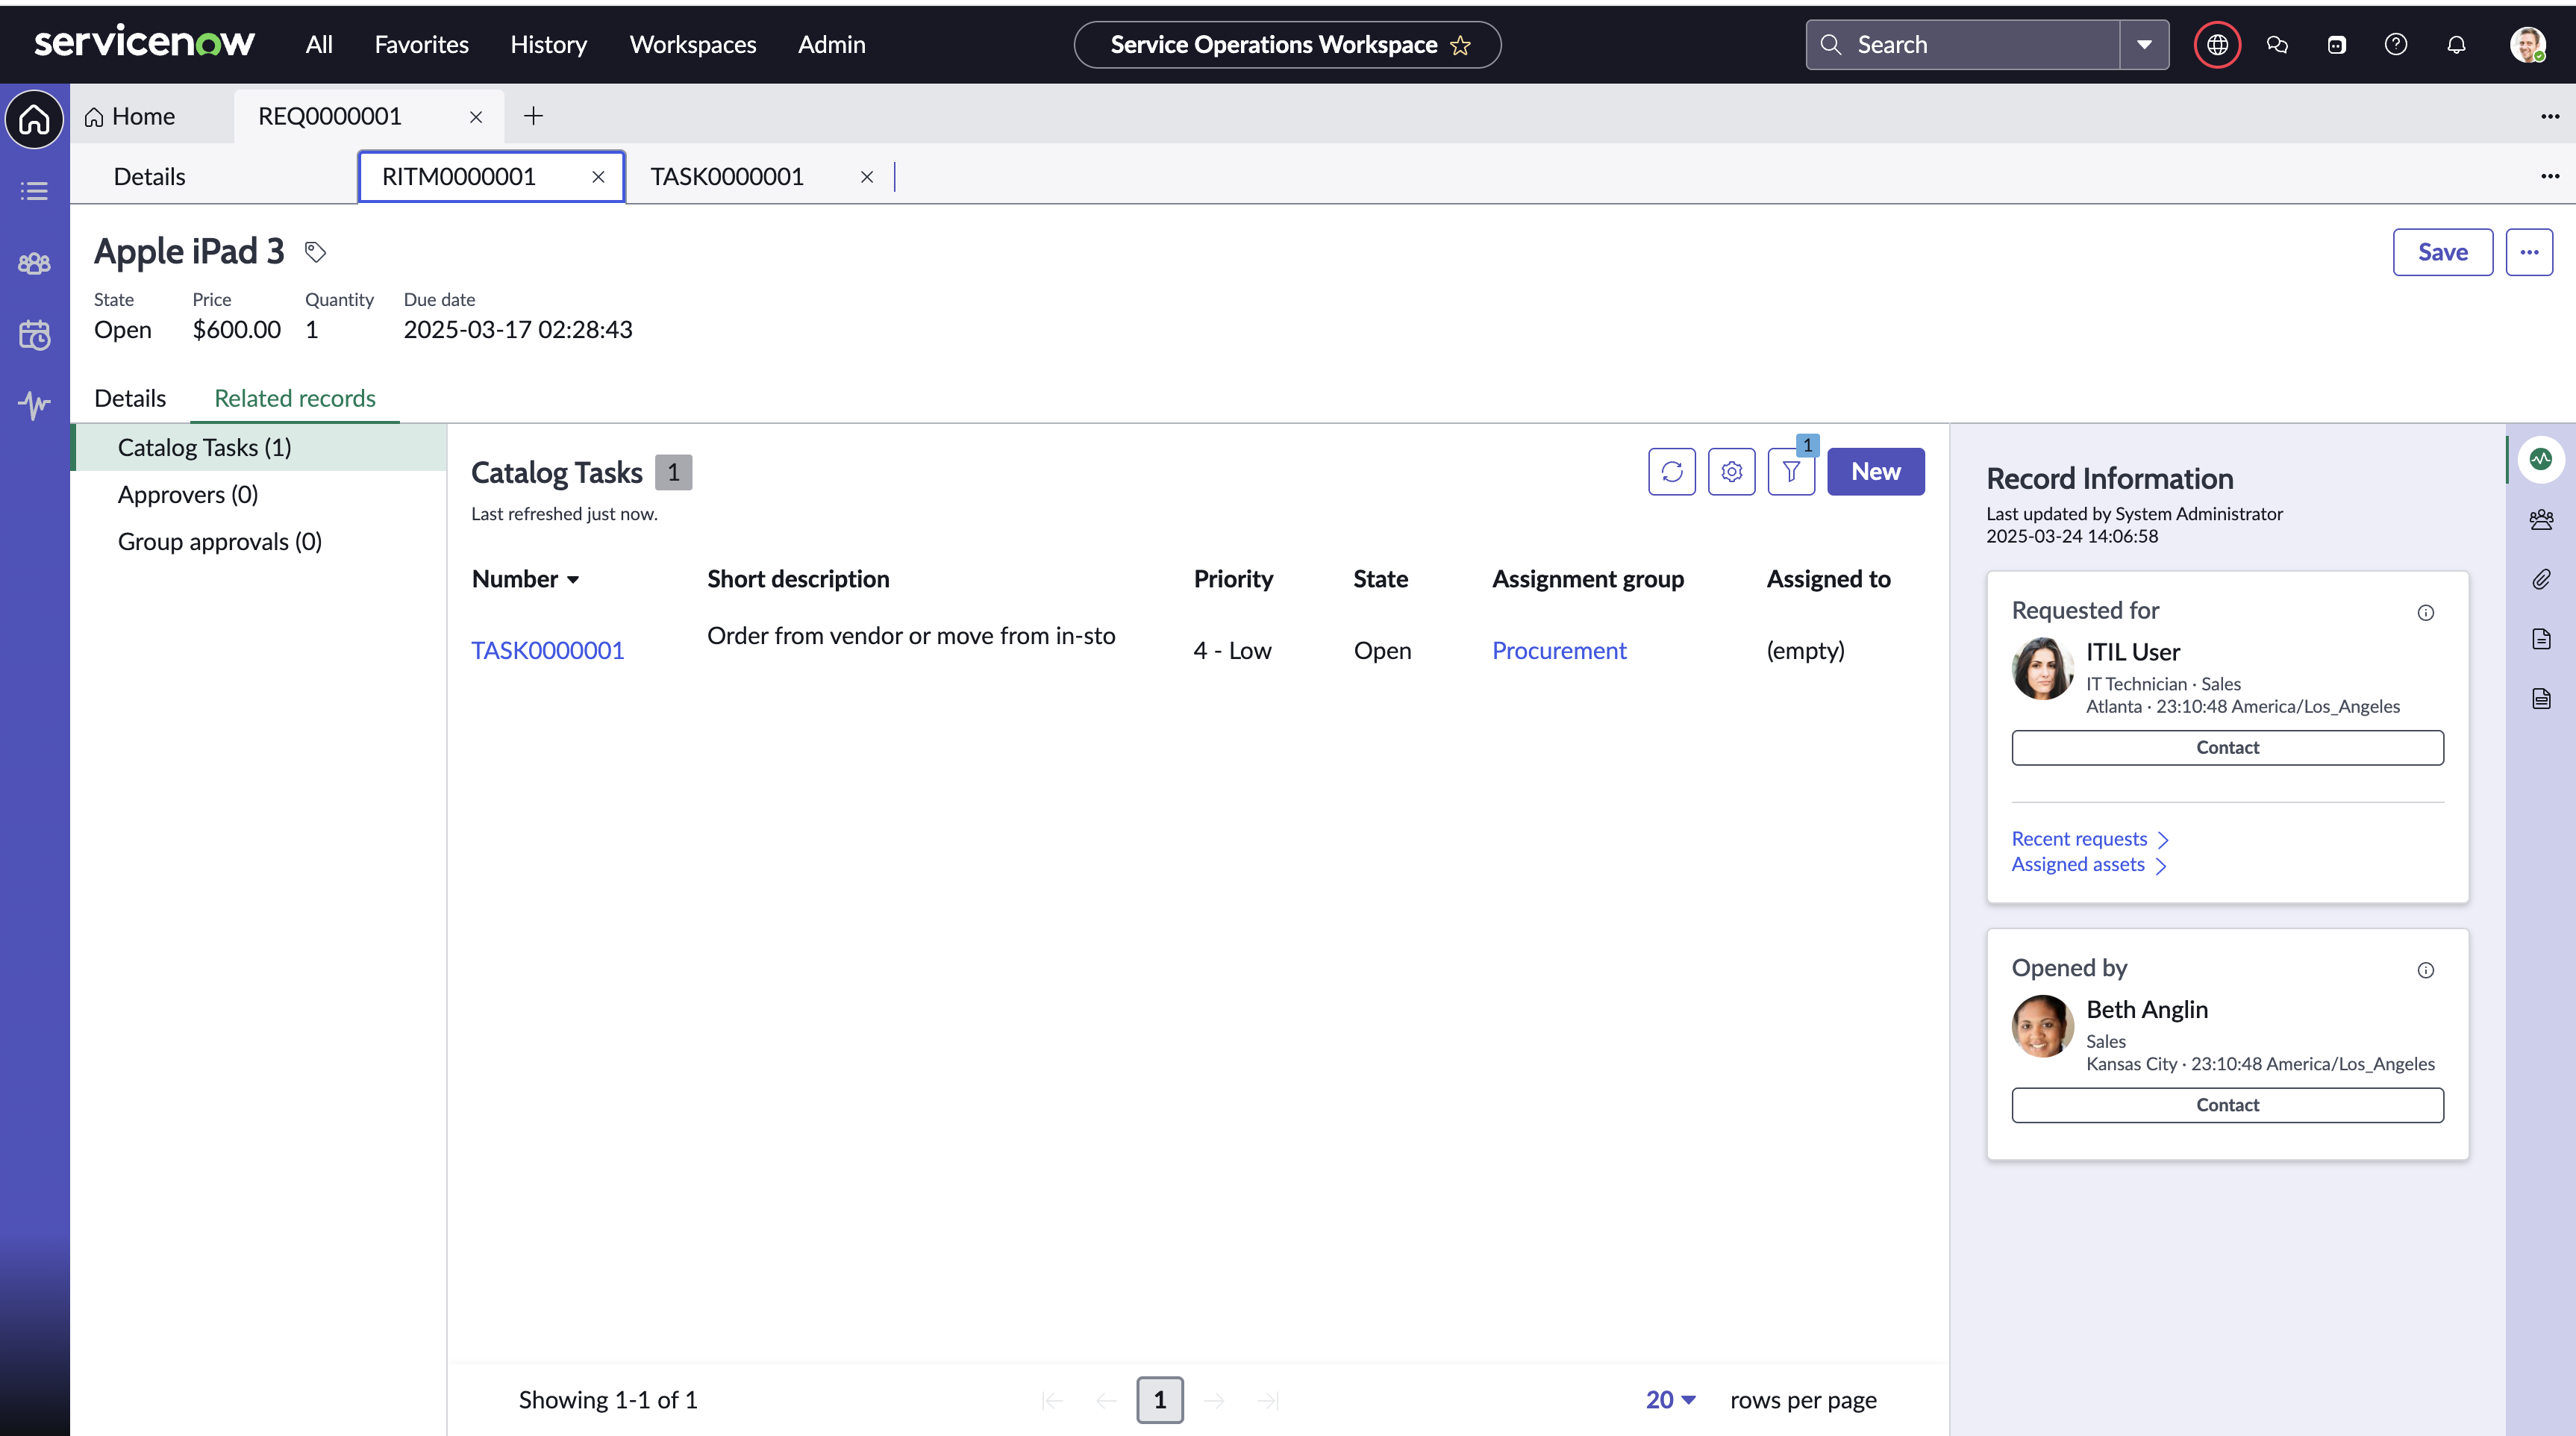Open the people icon in right rail
Image resolution: width=2576 pixels, height=1436 pixels.
point(2541,519)
